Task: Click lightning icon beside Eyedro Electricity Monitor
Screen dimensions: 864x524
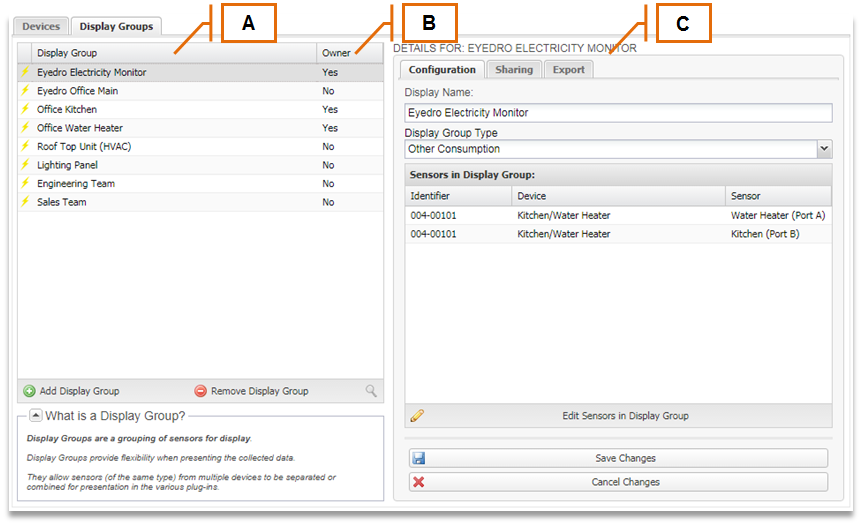Action: pos(25,72)
